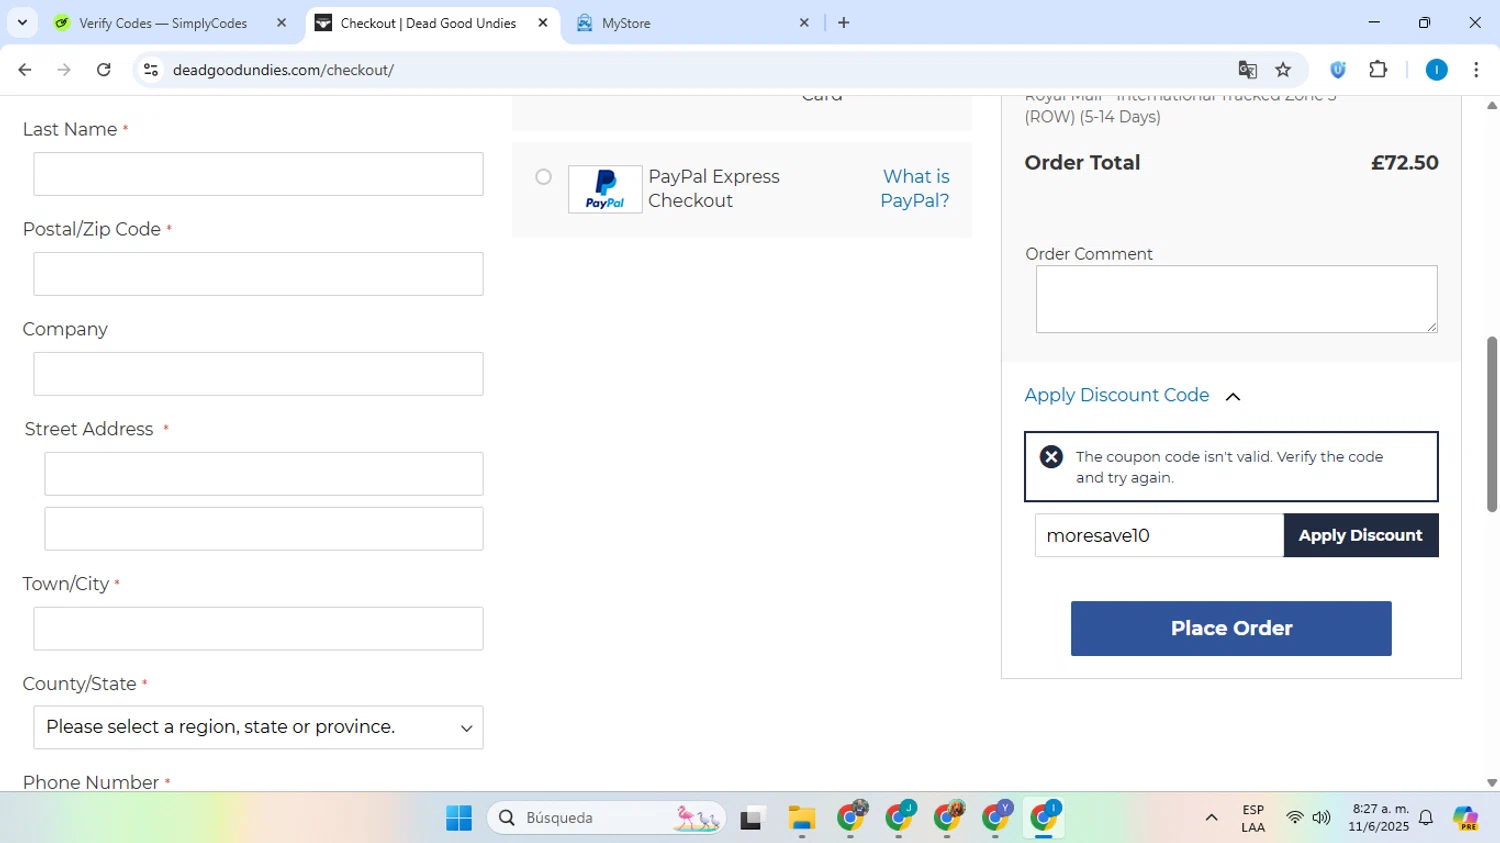Viewport: 1500px width, 843px height.
Task: Click the Town/City input field
Action: click(258, 629)
